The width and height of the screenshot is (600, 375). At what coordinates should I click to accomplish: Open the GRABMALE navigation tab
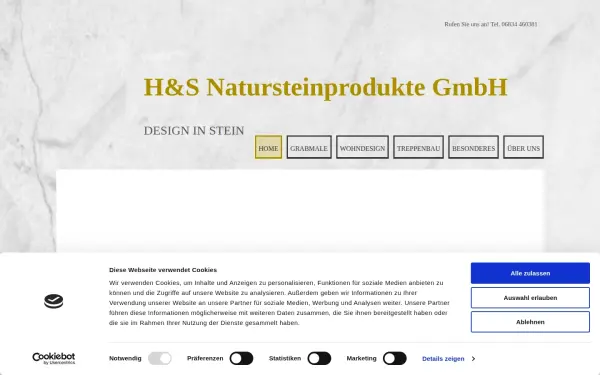(309, 147)
